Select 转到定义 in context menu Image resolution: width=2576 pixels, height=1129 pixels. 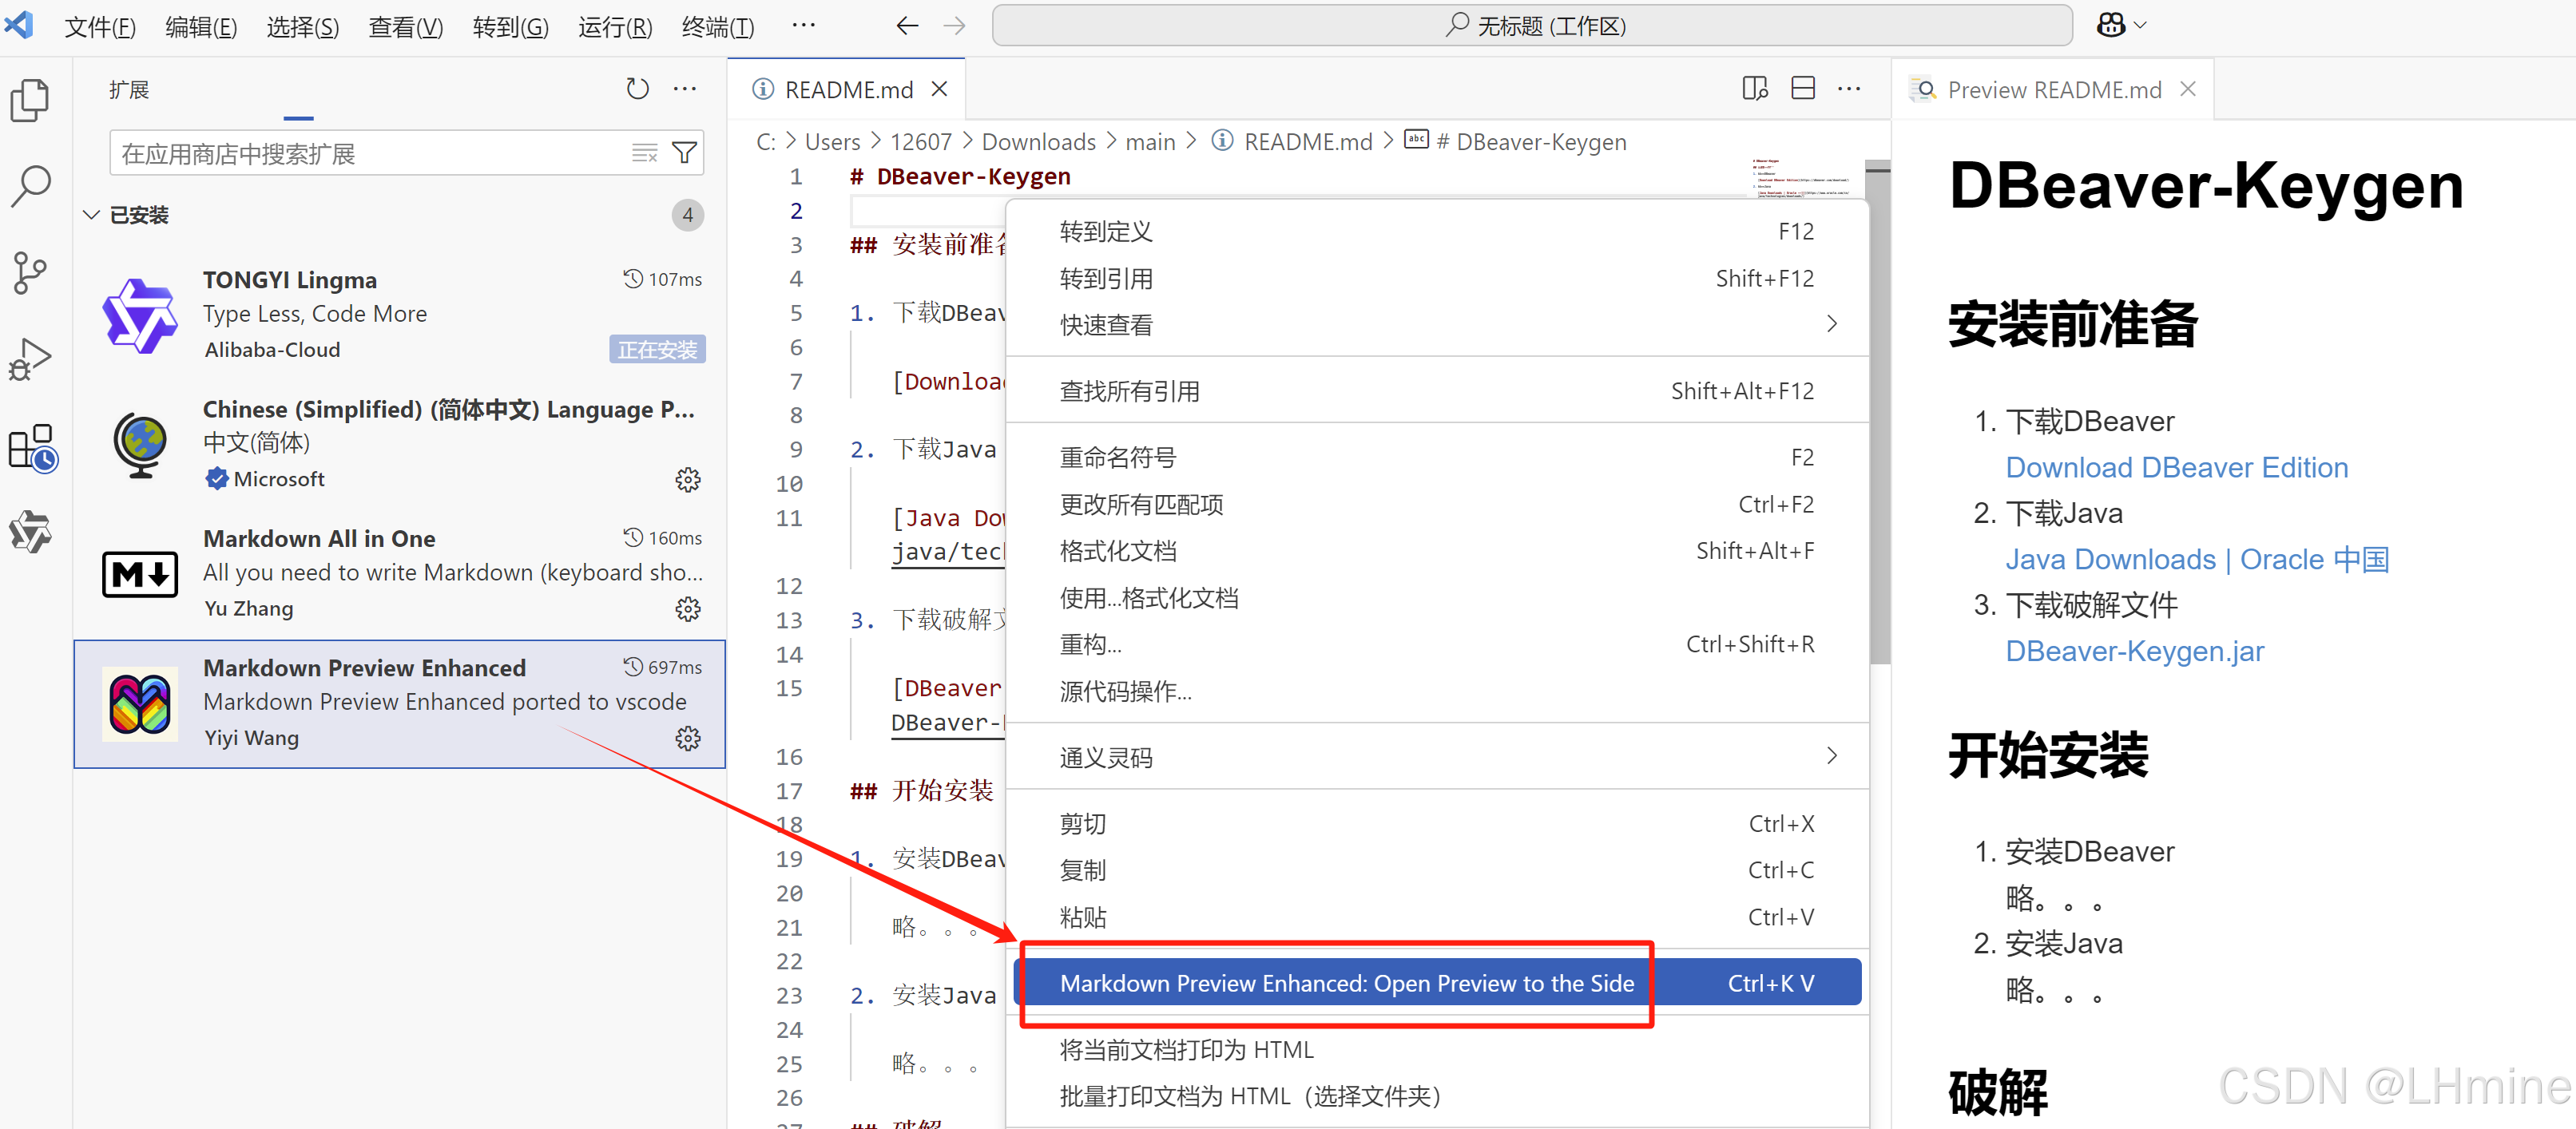[1438, 232]
